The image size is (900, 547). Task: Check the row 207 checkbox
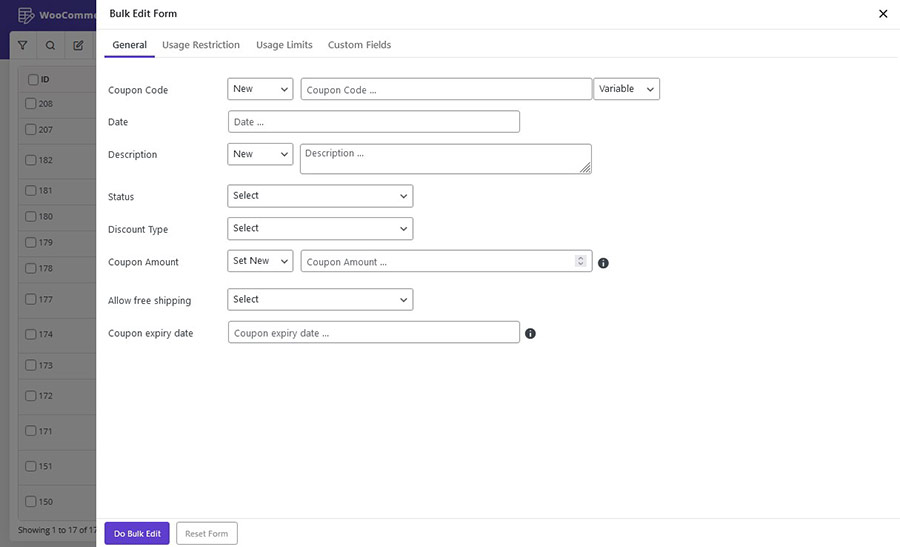(30, 129)
